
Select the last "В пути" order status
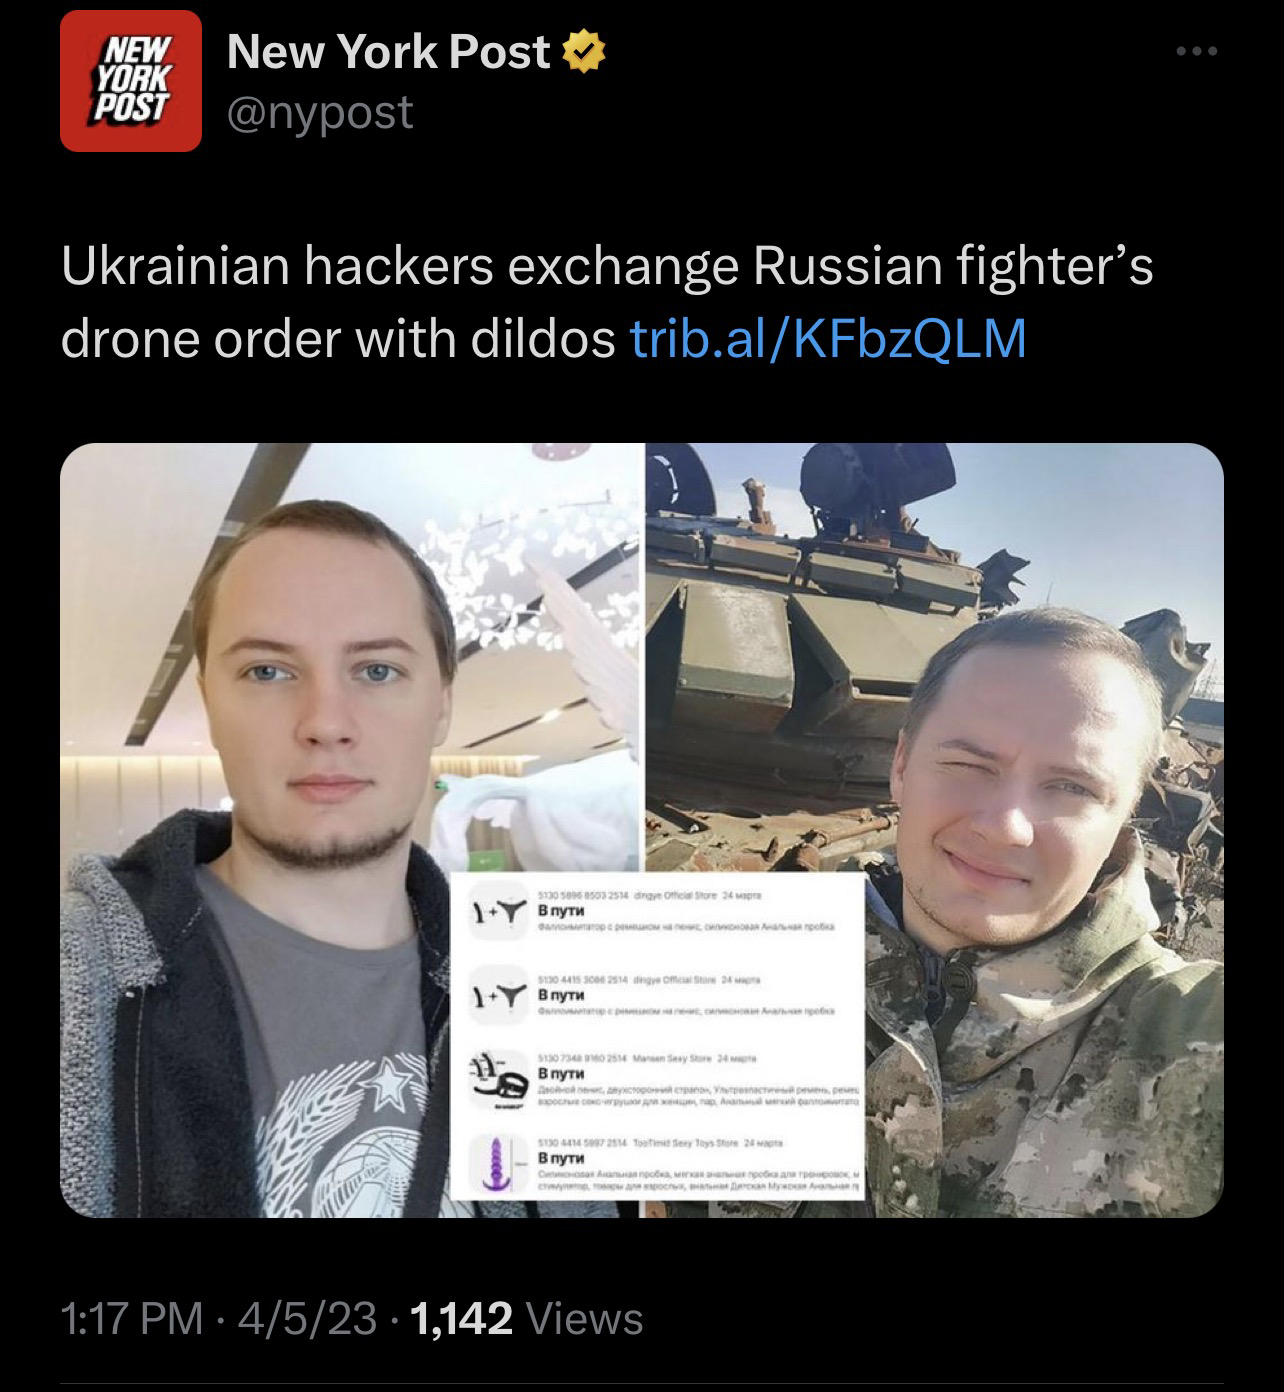561,1158
